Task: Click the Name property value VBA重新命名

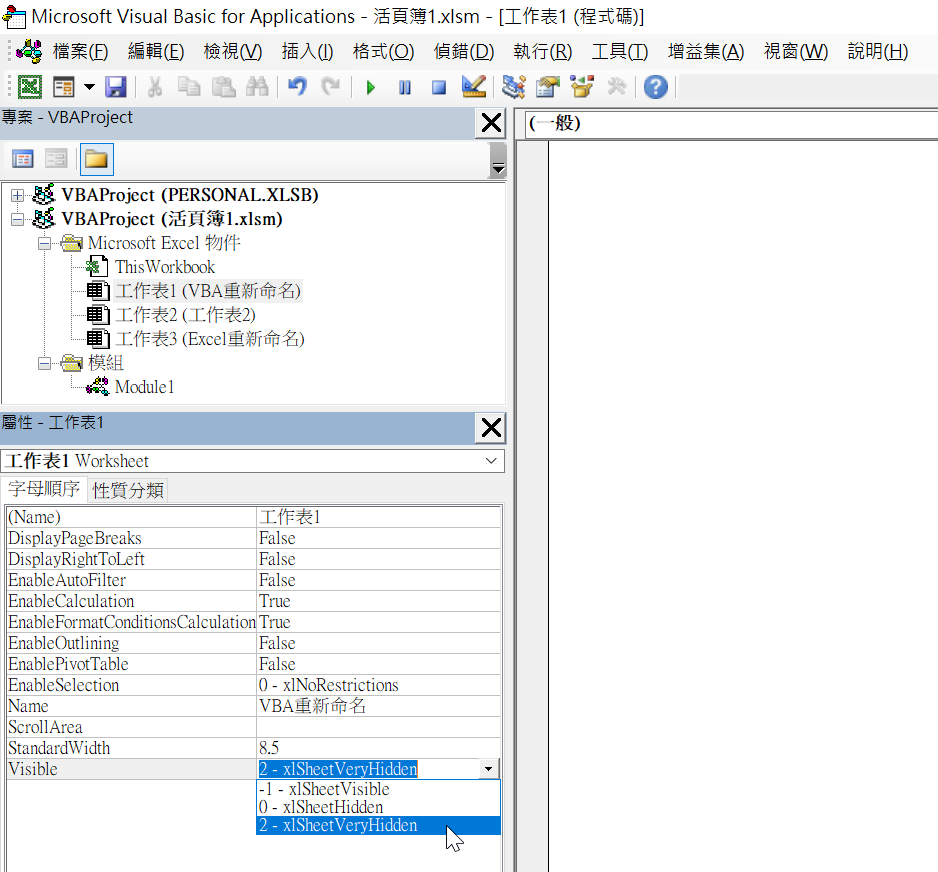Action: (x=379, y=706)
